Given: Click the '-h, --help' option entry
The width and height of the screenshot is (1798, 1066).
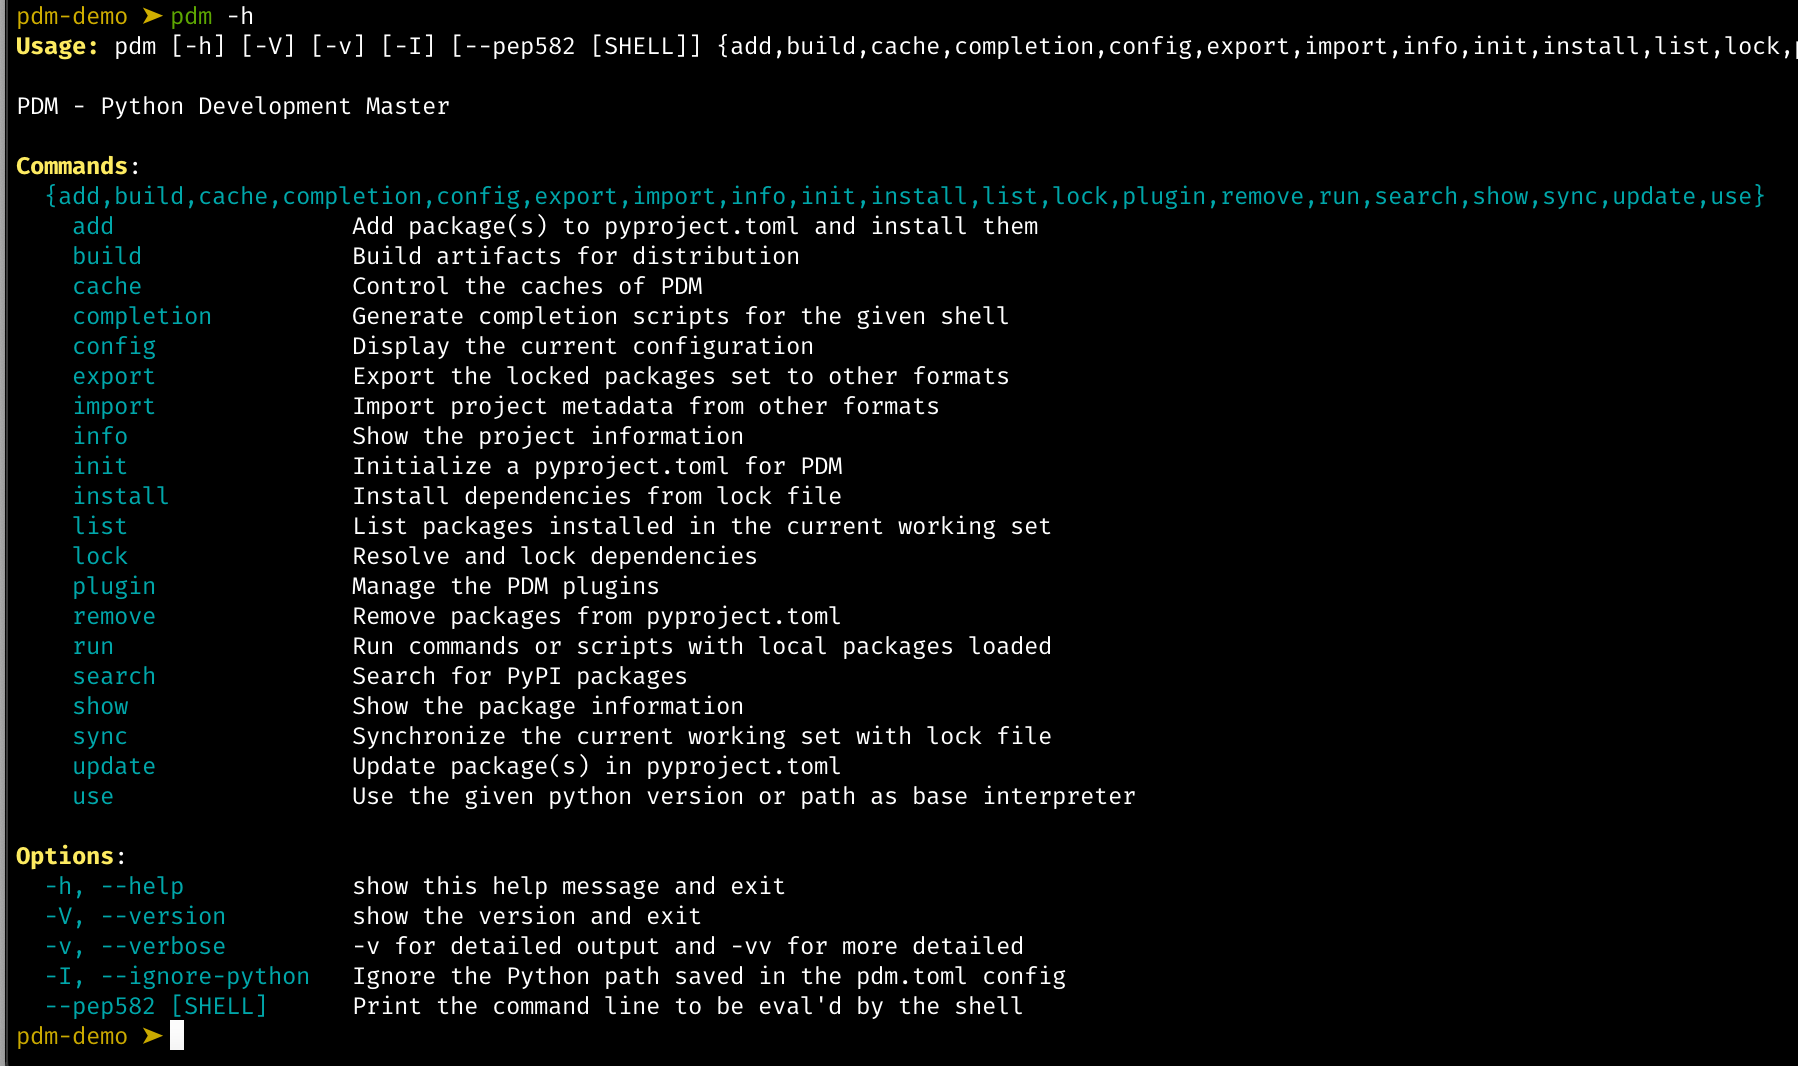Looking at the screenshot, I should (x=114, y=886).
